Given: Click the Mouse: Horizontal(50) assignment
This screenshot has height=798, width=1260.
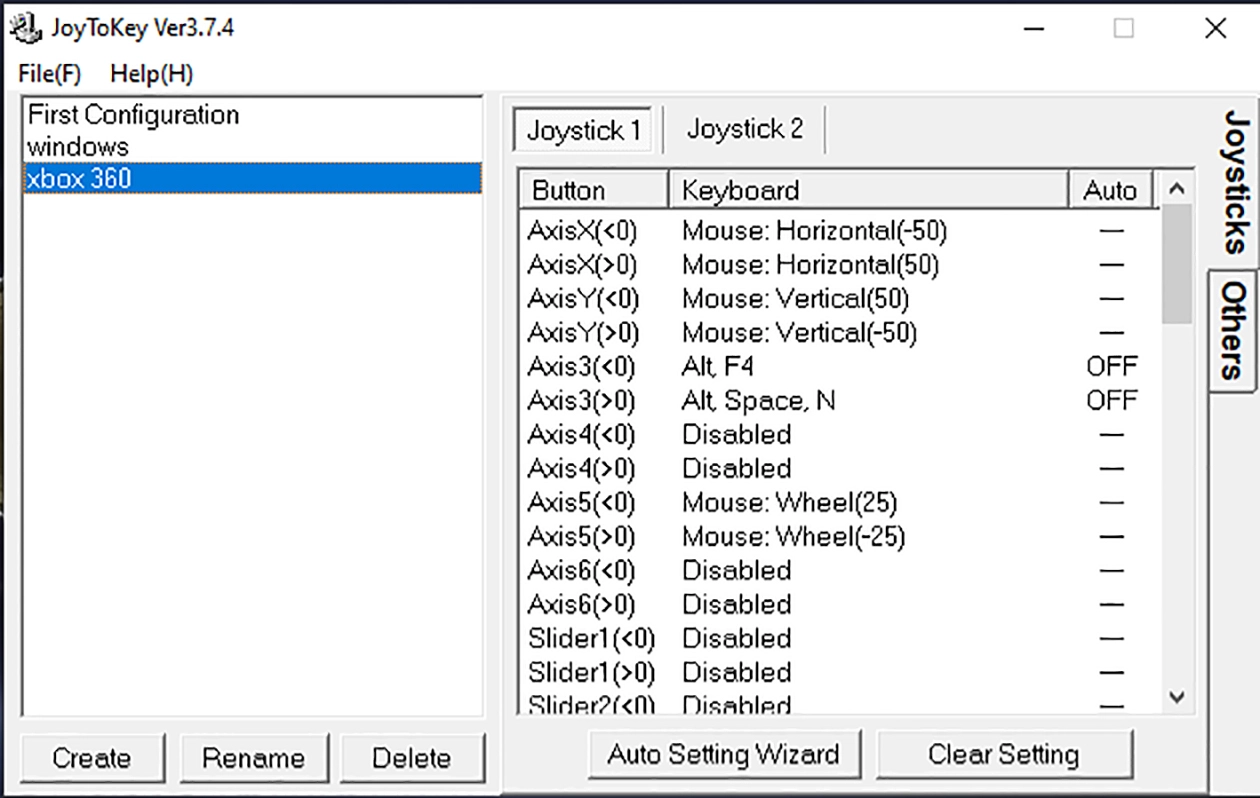Looking at the screenshot, I should pyautogui.click(x=810, y=265).
